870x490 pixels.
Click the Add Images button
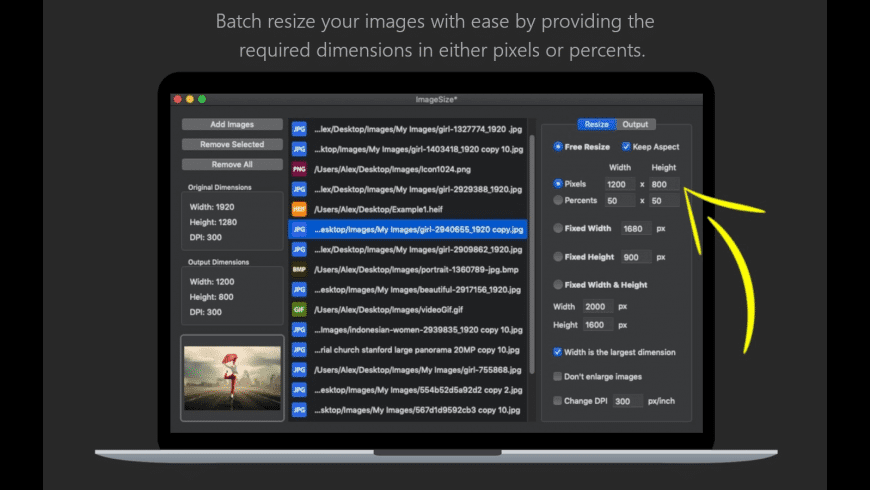[232, 124]
